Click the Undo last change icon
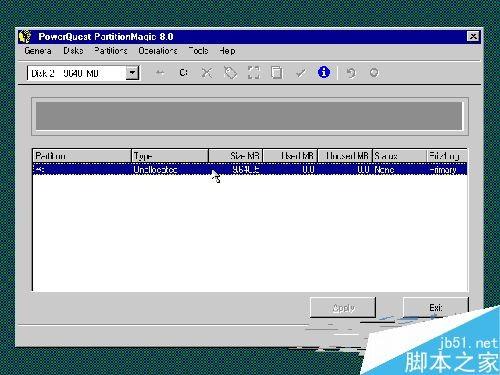Screen dimensions: 500x375 pos(351,73)
